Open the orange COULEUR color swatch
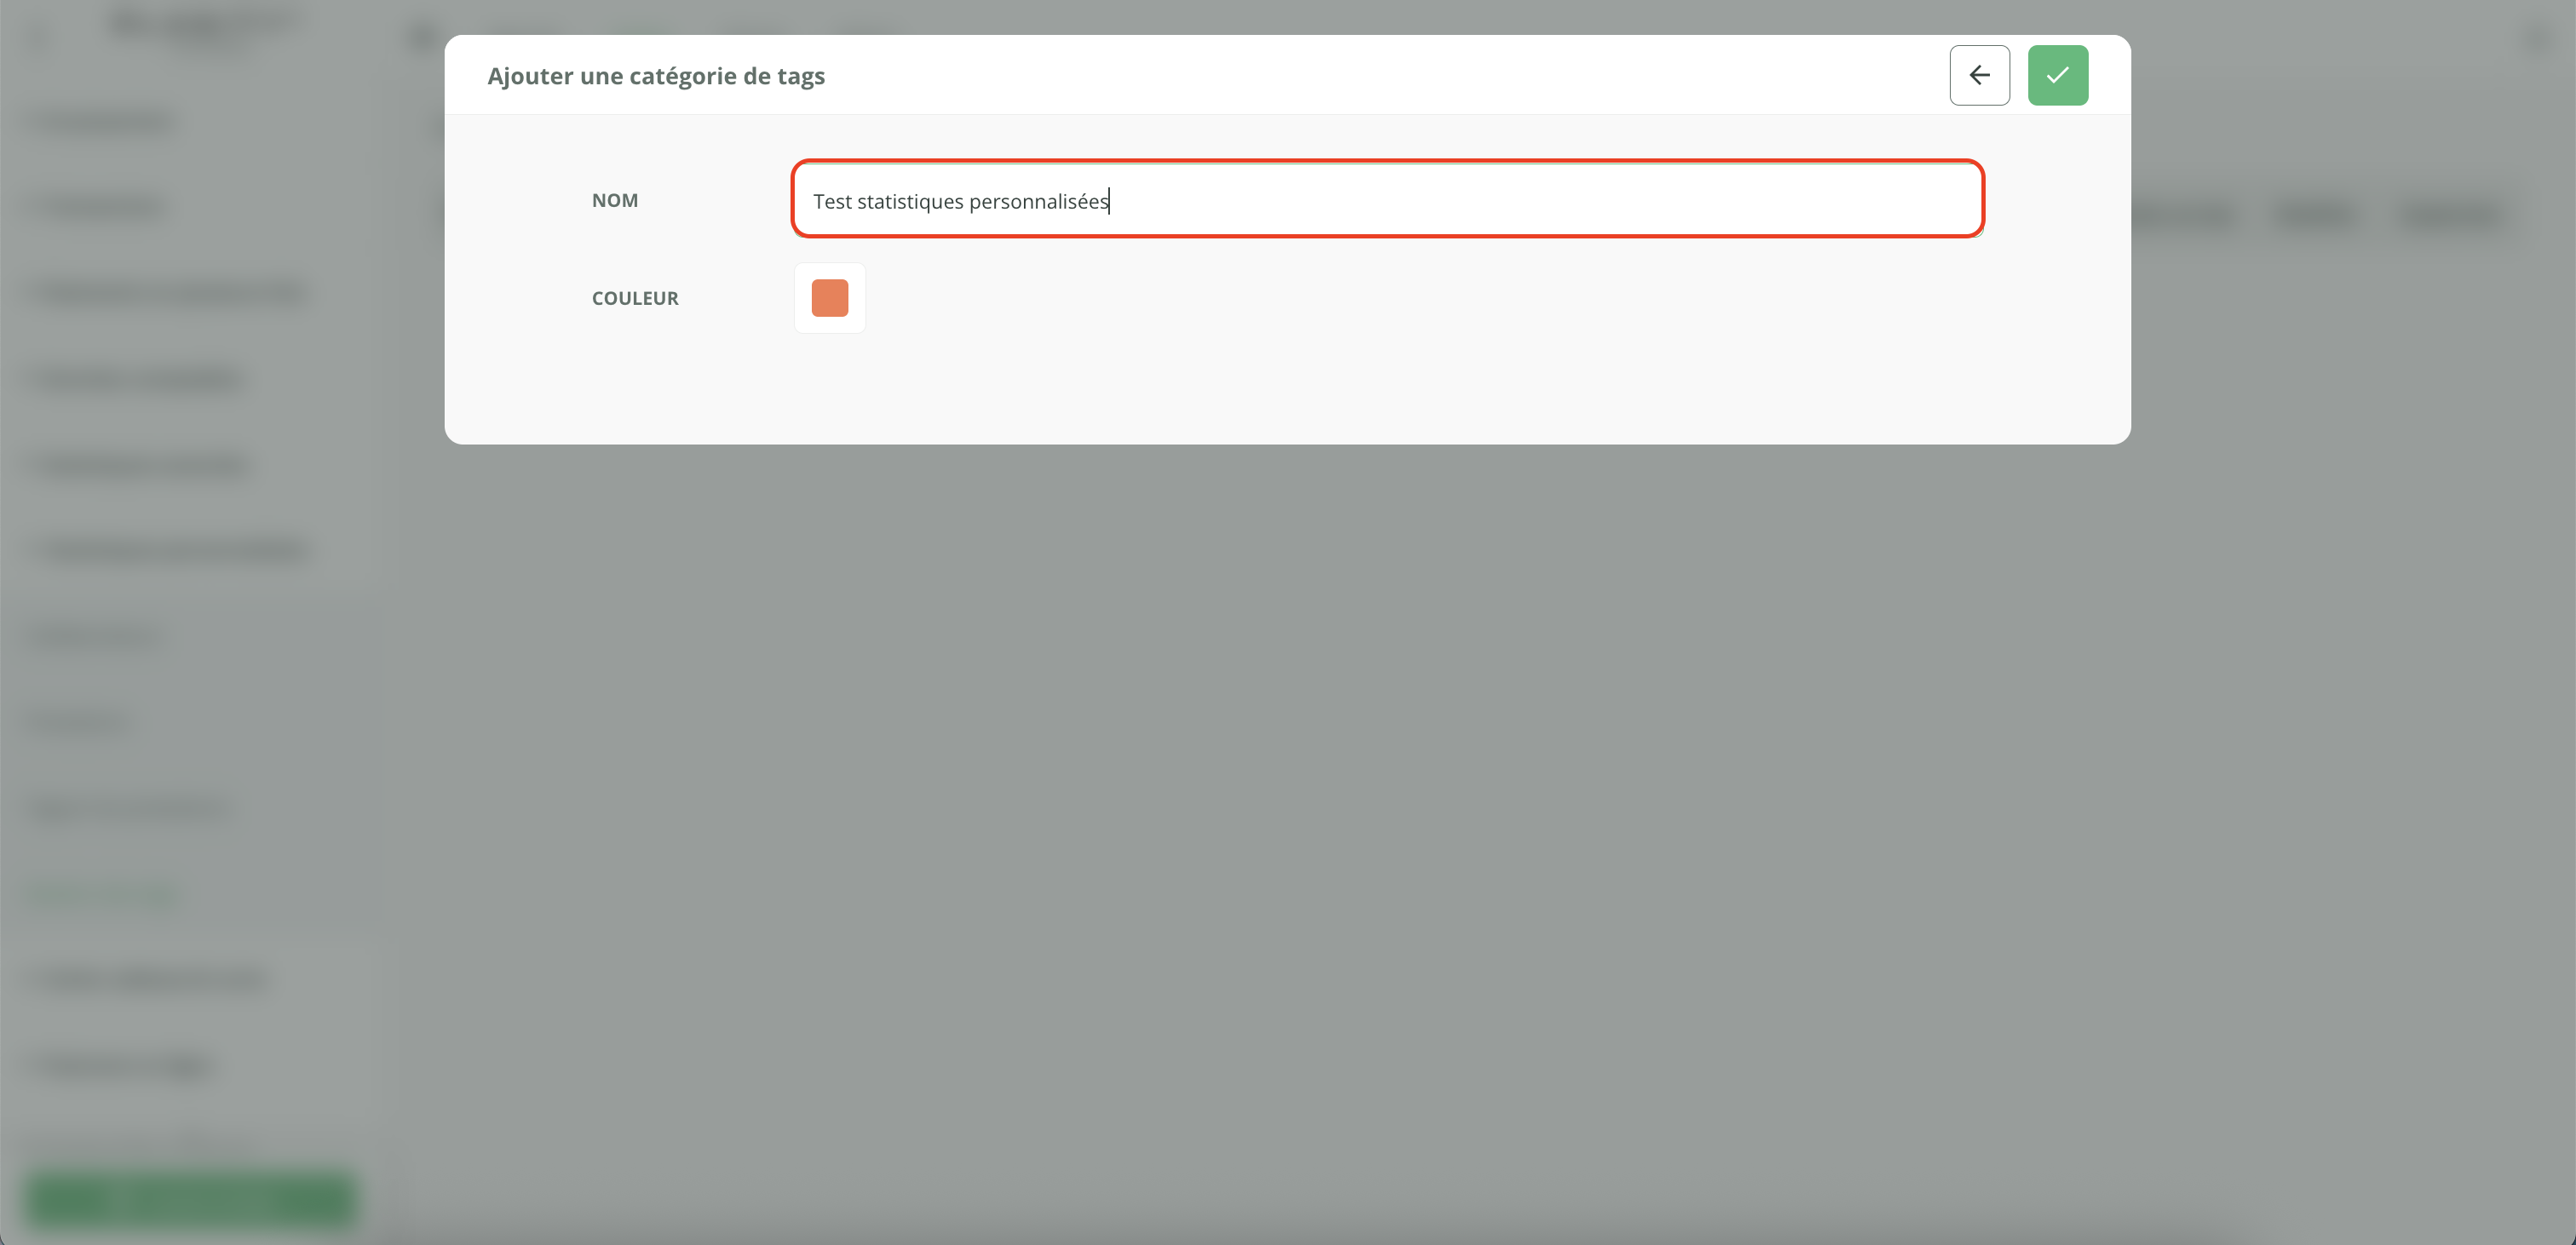The height and width of the screenshot is (1245, 2576). pos(829,298)
